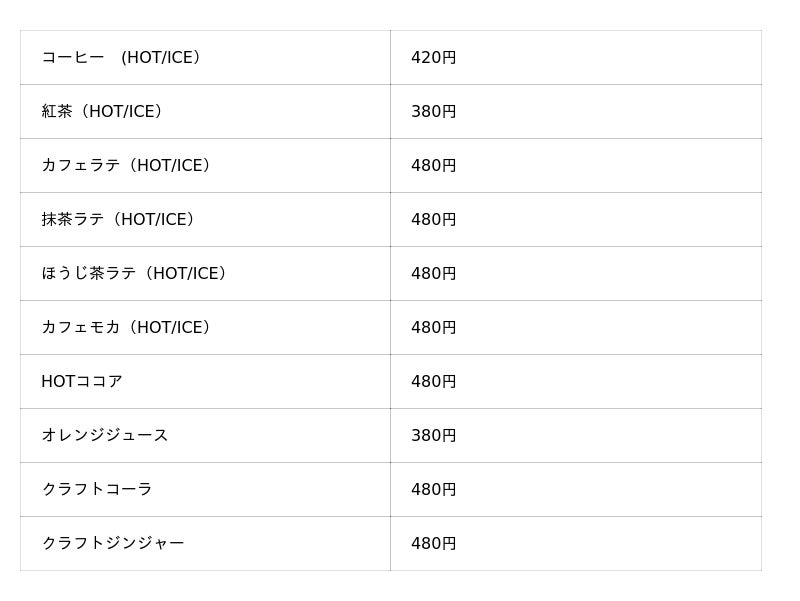The height and width of the screenshot is (601, 800).
Task: Click the クラフトジンジャー menu entry
Action: (x=113, y=544)
